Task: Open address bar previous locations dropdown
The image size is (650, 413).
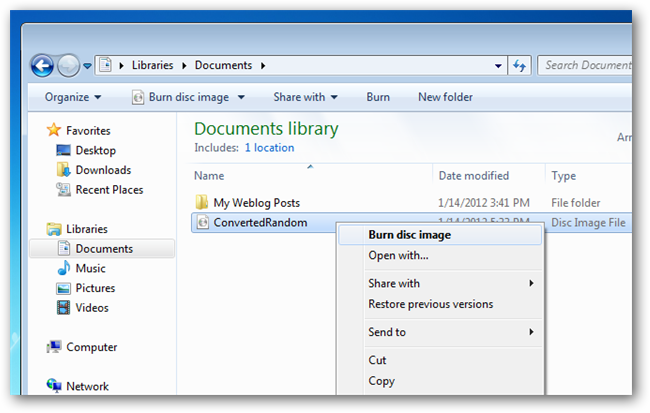Action: pyautogui.click(x=498, y=66)
